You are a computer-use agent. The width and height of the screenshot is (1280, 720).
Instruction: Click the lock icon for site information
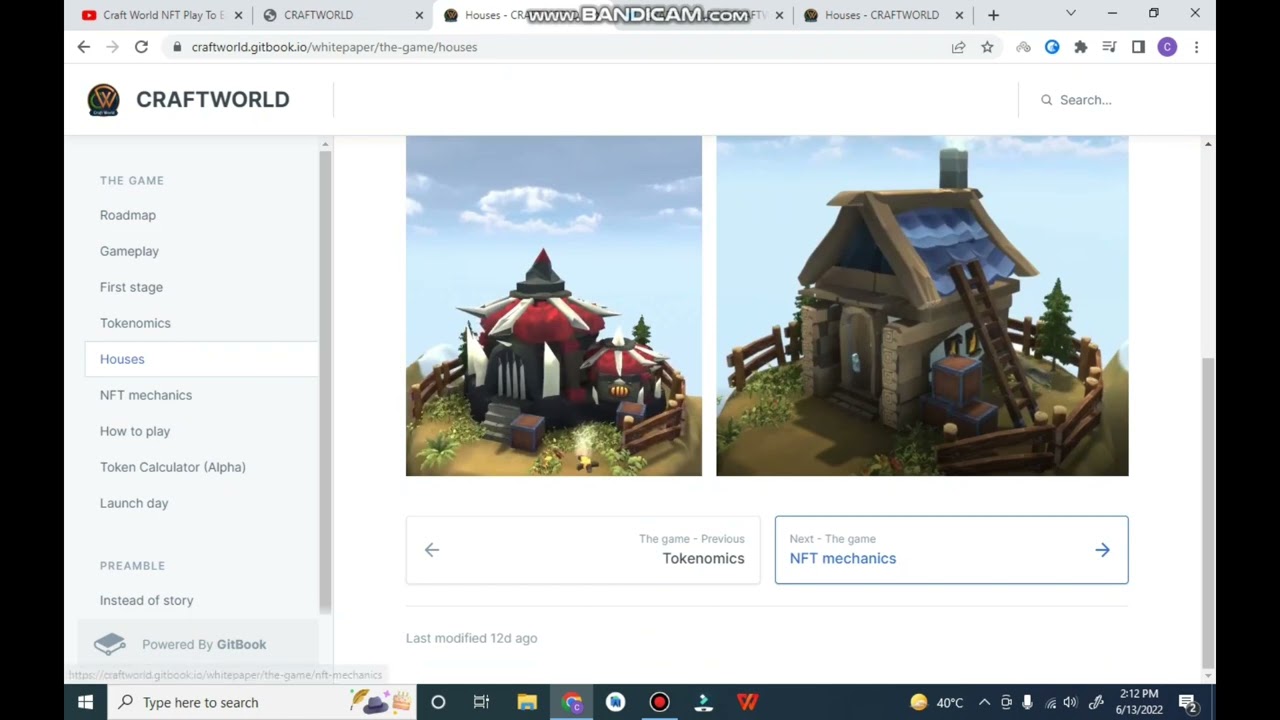(177, 47)
